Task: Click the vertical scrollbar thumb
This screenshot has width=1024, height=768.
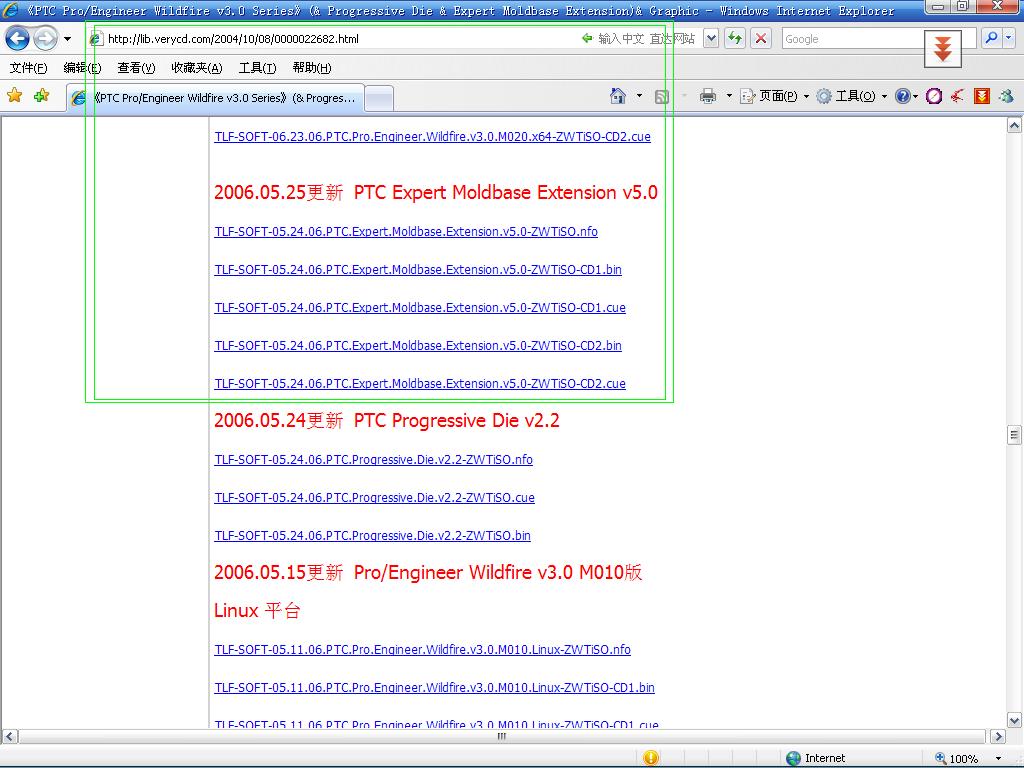Action: point(1014,434)
